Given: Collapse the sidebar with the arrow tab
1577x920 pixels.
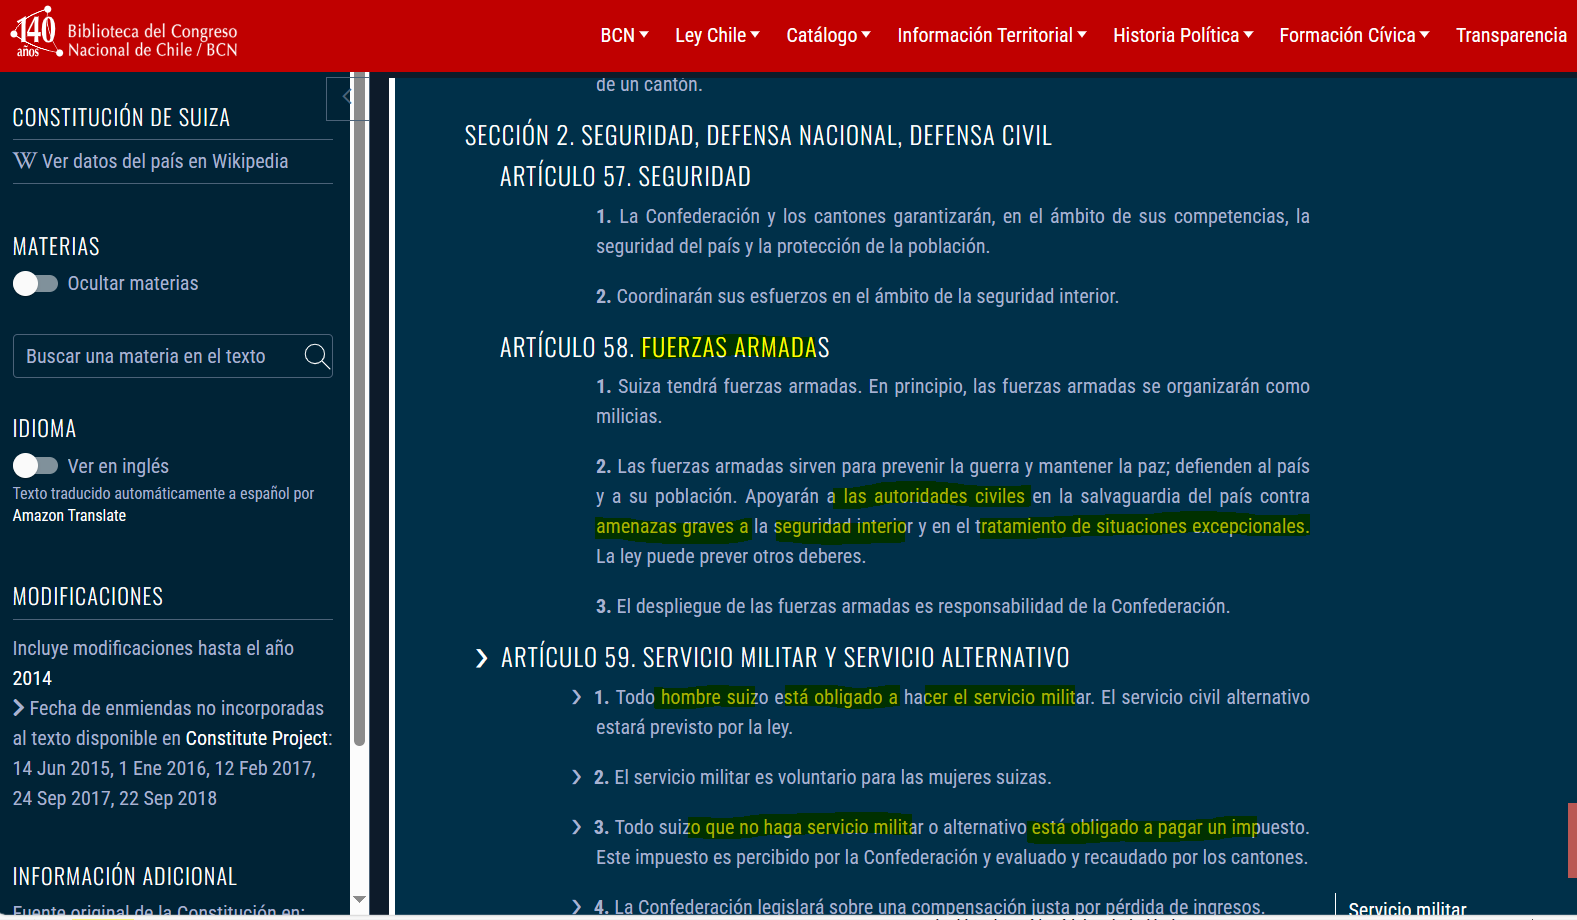Looking at the screenshot, I should point(346,97).
